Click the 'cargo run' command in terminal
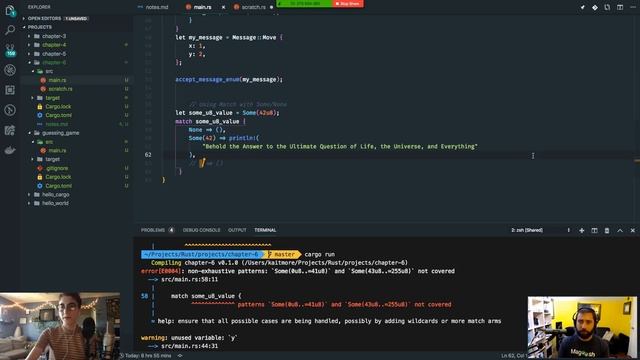This screenshot has height=360, width=640. point(320,254)
